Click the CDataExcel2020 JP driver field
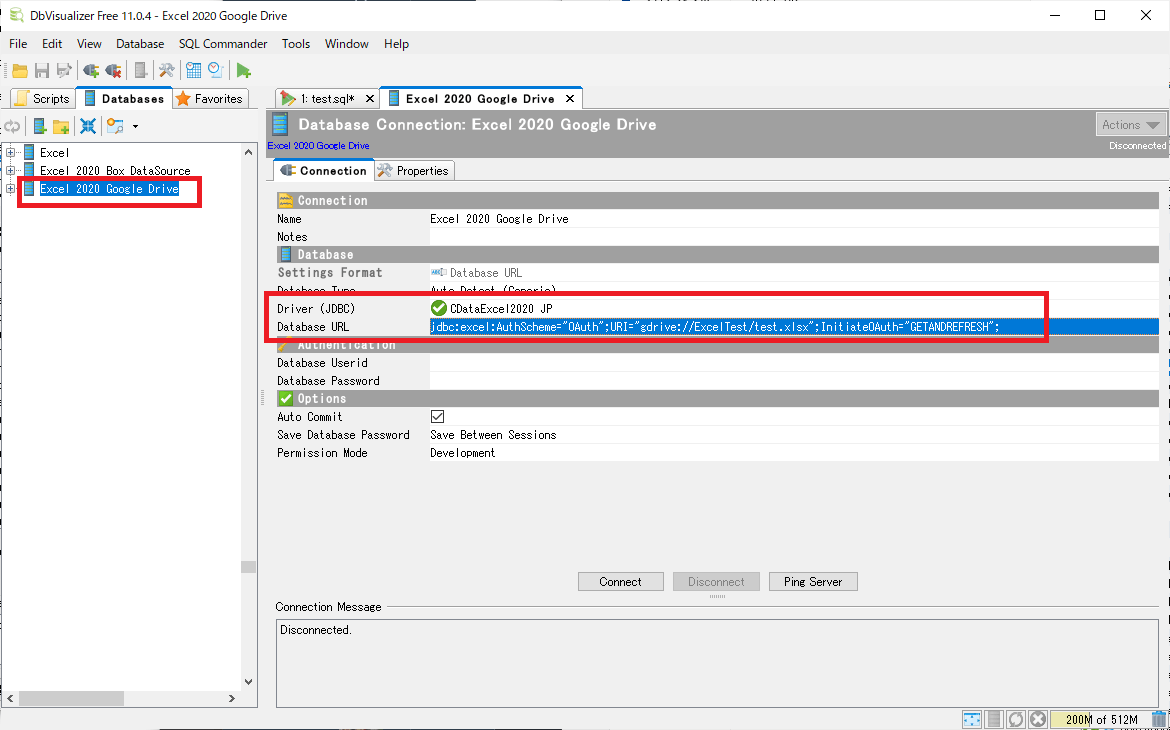This screenshot has width=1170, height=730. (794, 308)
